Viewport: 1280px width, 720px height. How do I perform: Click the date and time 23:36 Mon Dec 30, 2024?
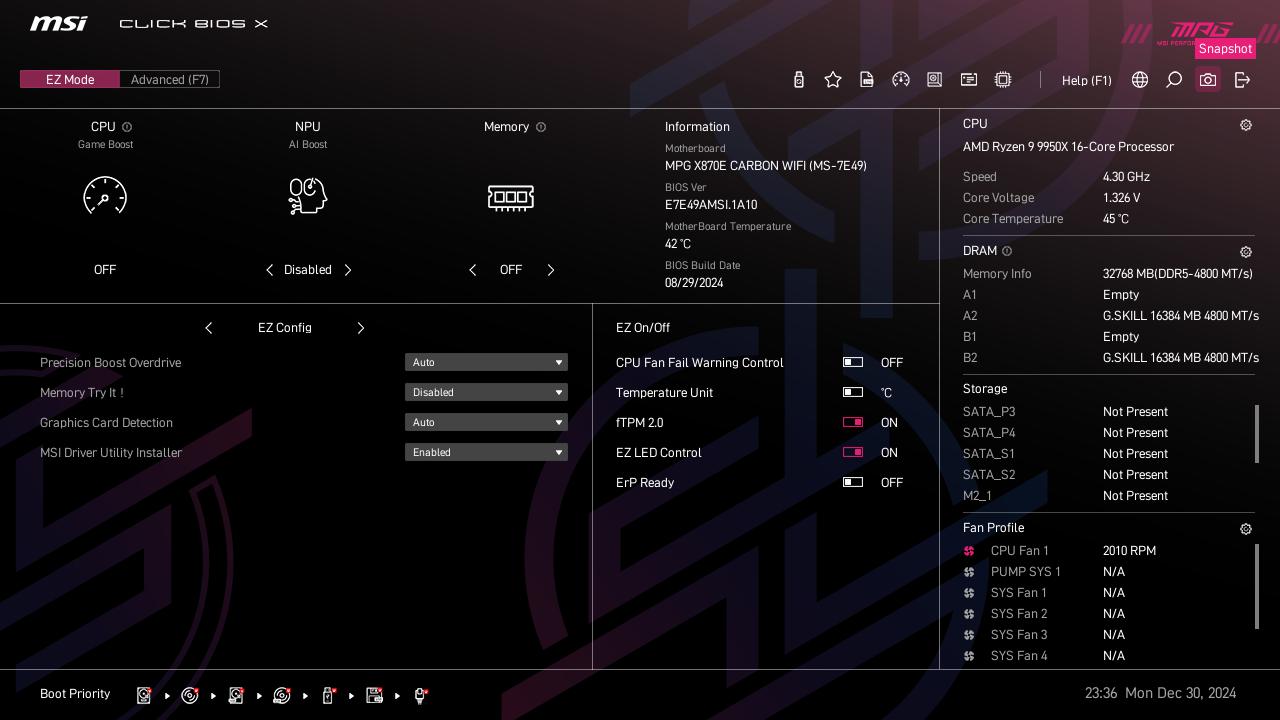pyautogui.click(x=1160, y=693)
